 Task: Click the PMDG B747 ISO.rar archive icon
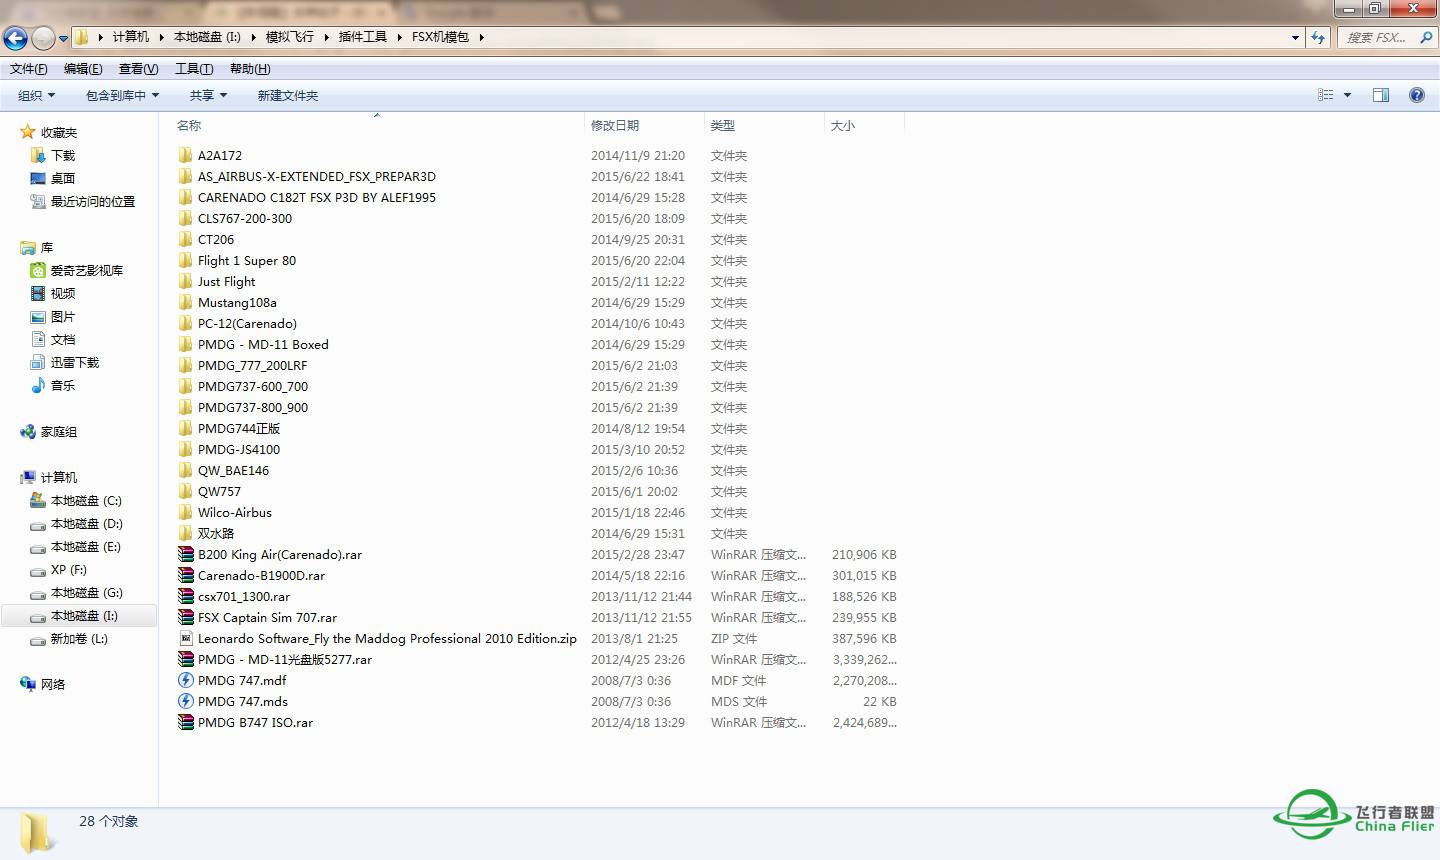tap(185, 723)
